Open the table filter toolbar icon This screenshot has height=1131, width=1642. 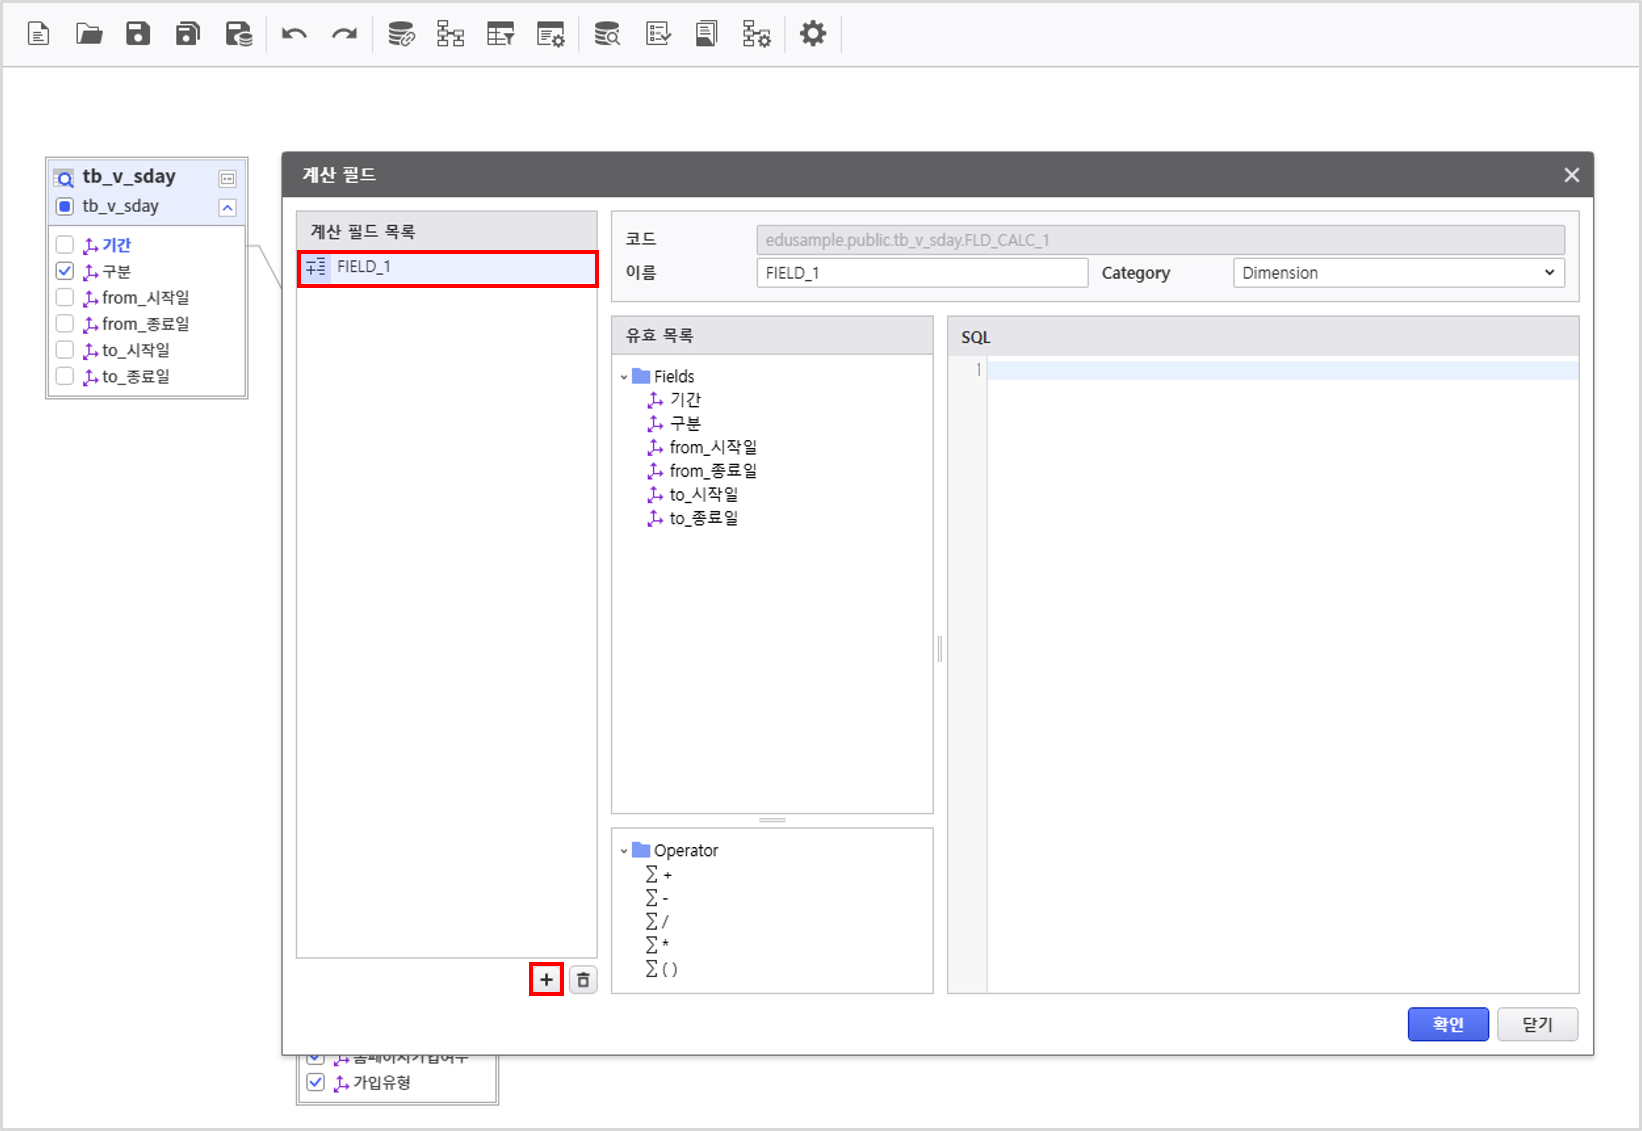500,34
